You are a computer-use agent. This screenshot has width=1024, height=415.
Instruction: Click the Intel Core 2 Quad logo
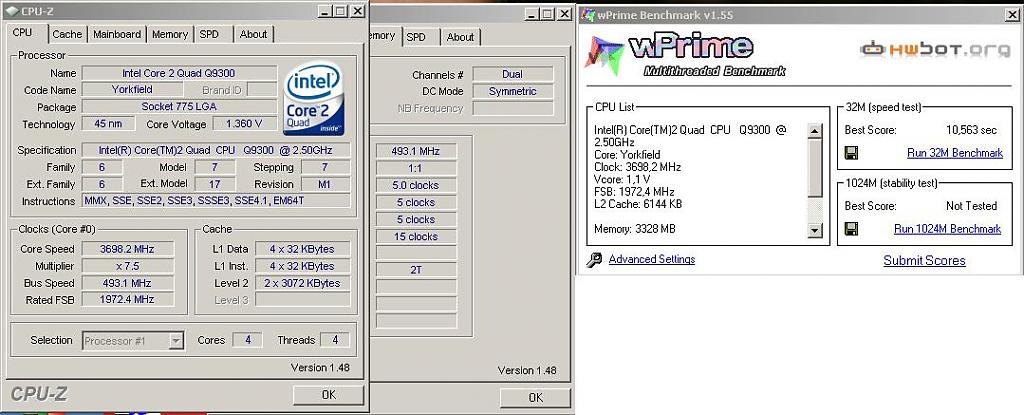(x=314, y=99)
